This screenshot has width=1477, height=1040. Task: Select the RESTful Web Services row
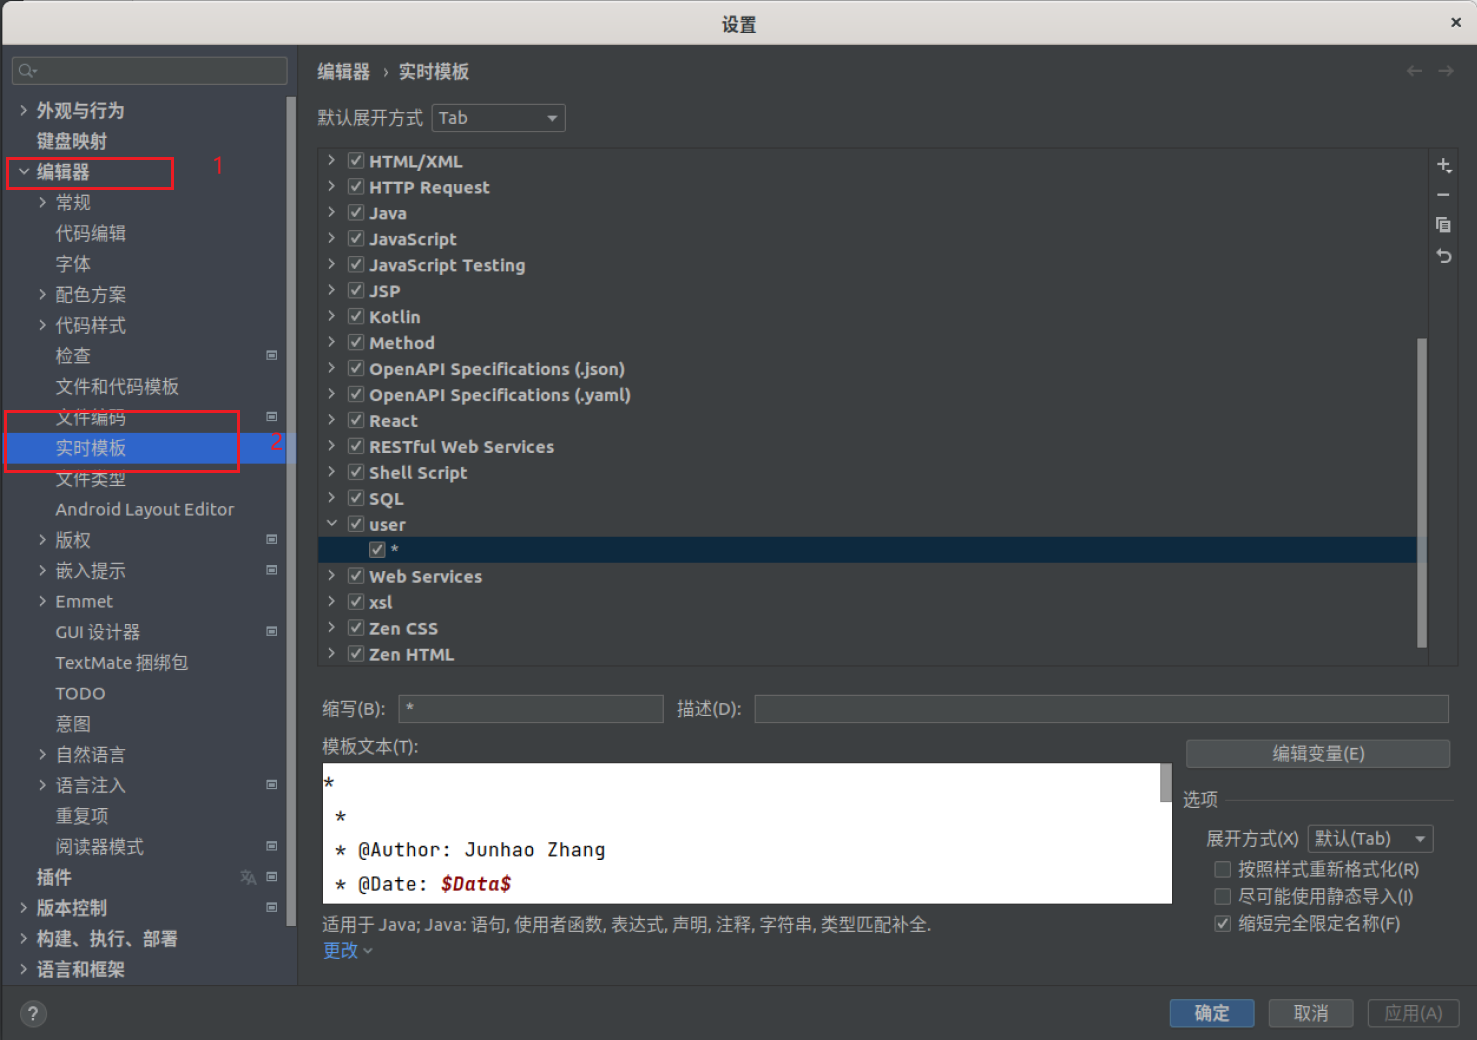click(868, 446)
